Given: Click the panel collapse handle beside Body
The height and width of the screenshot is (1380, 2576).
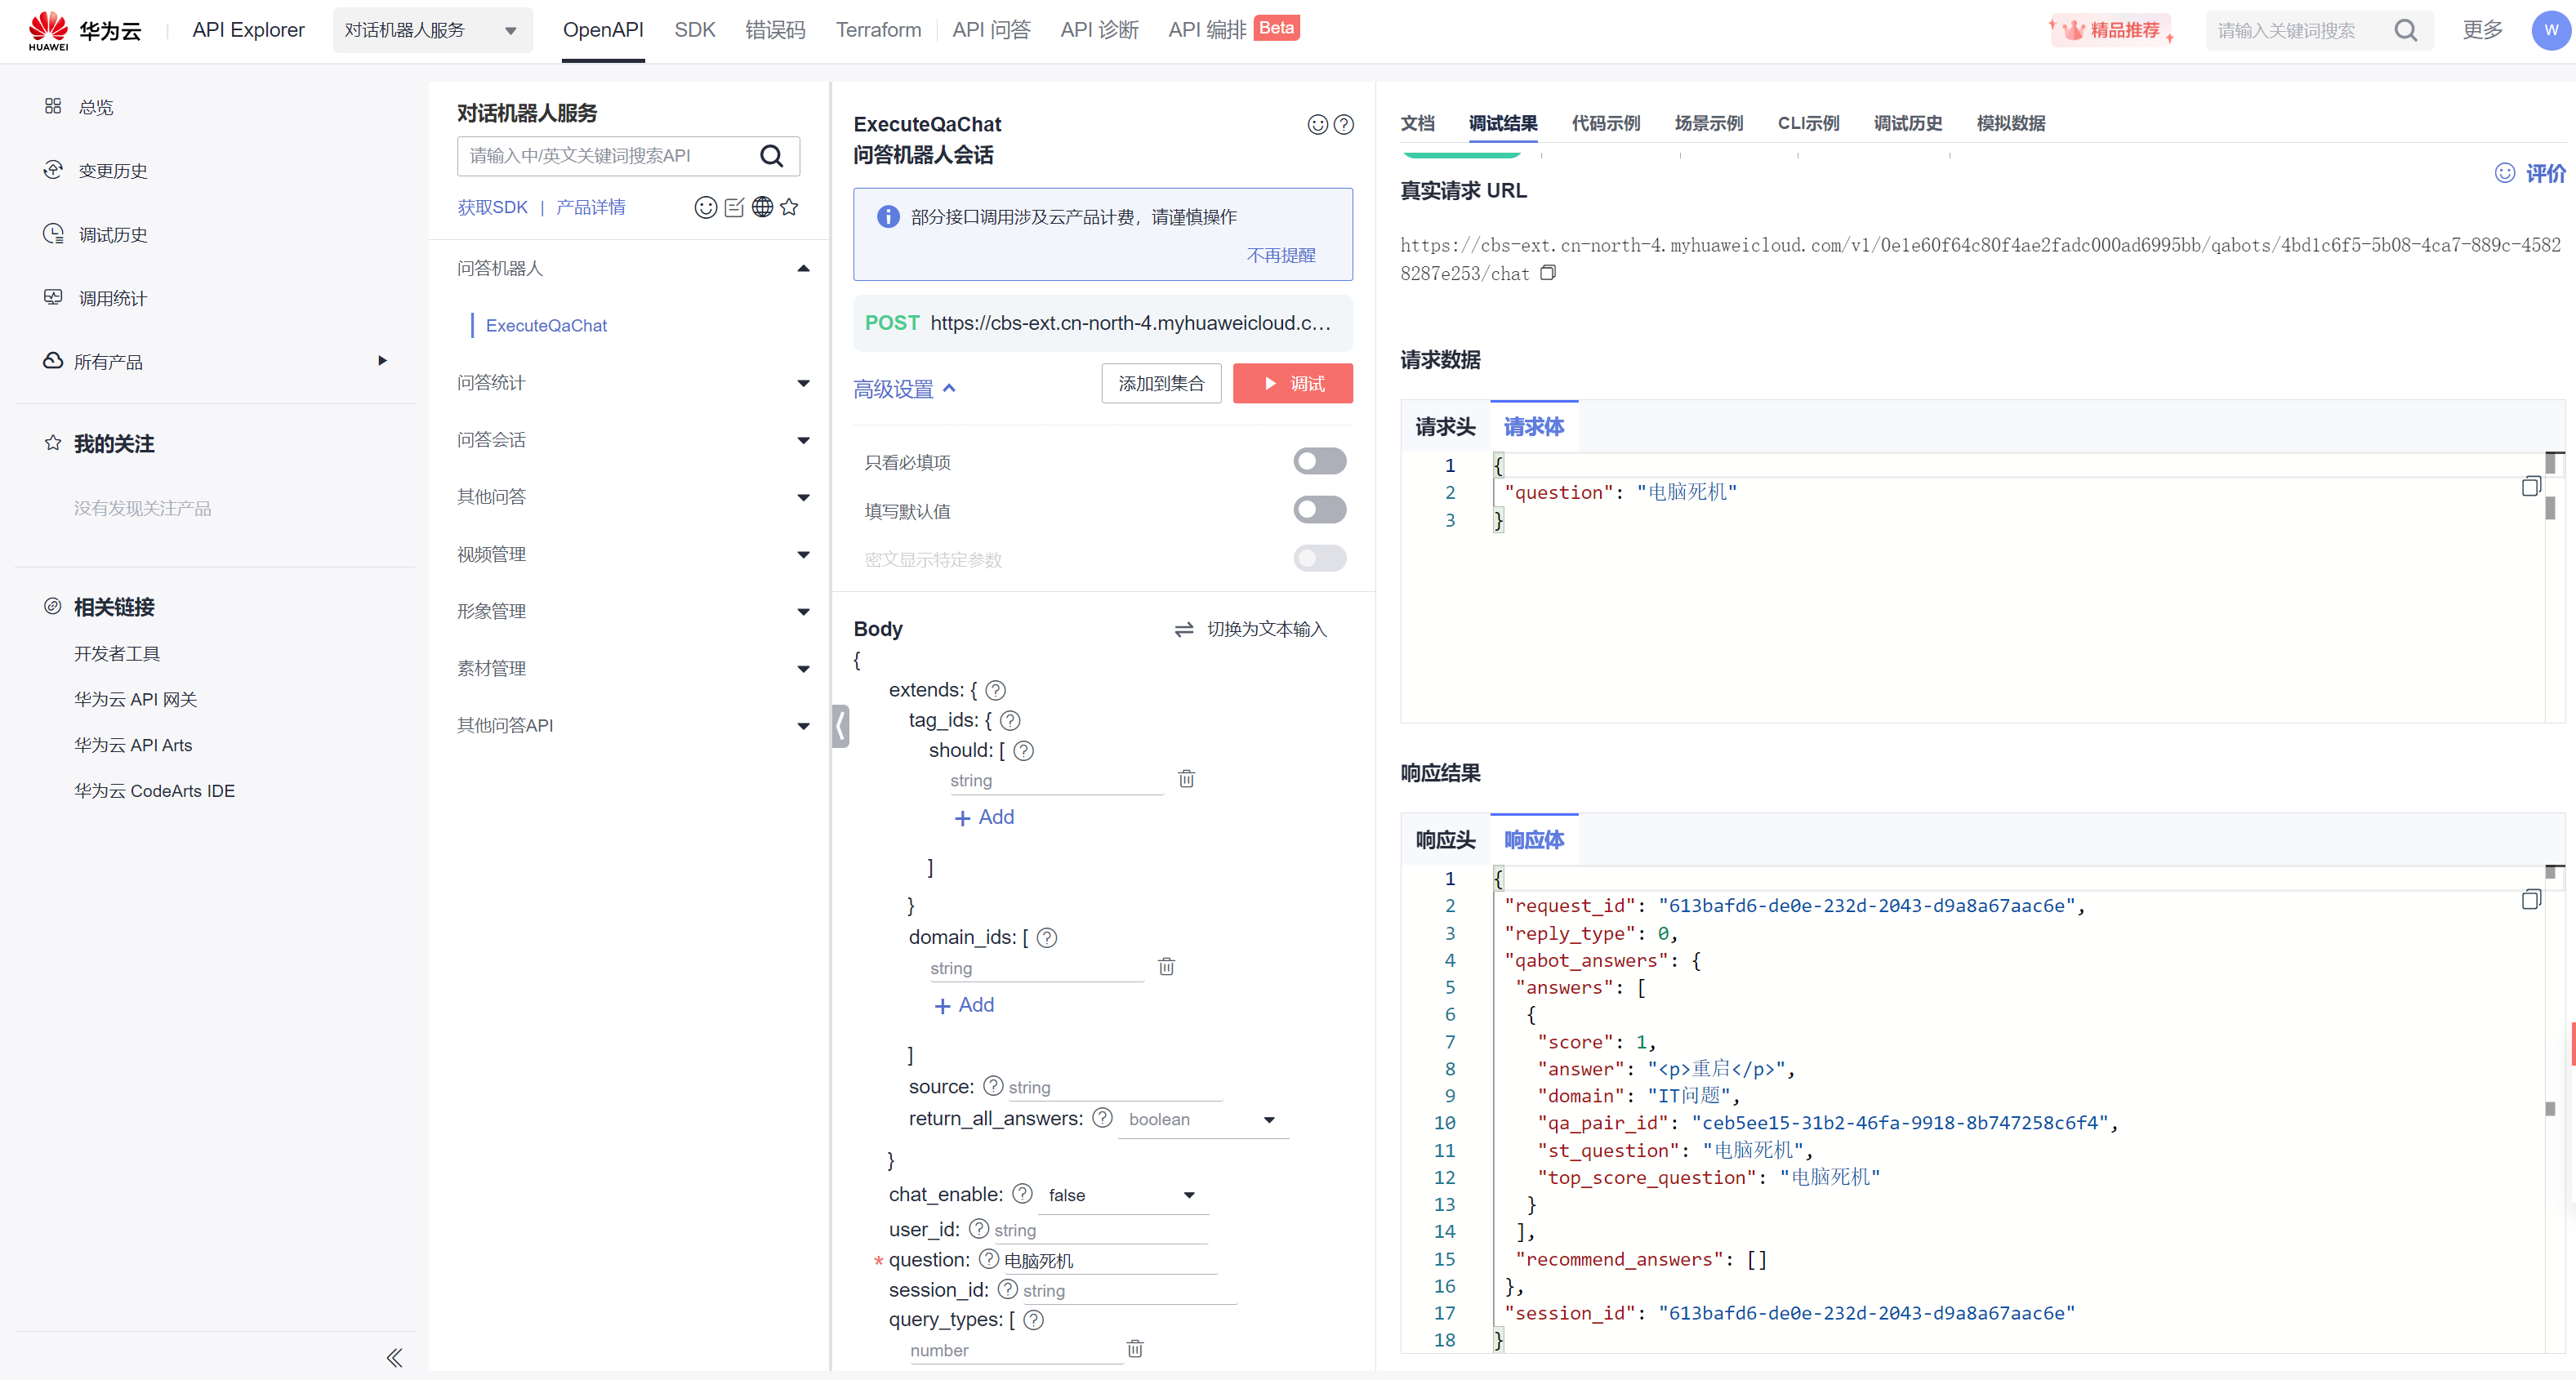Looking at the screenshot, I should click(x=841, y=726).
